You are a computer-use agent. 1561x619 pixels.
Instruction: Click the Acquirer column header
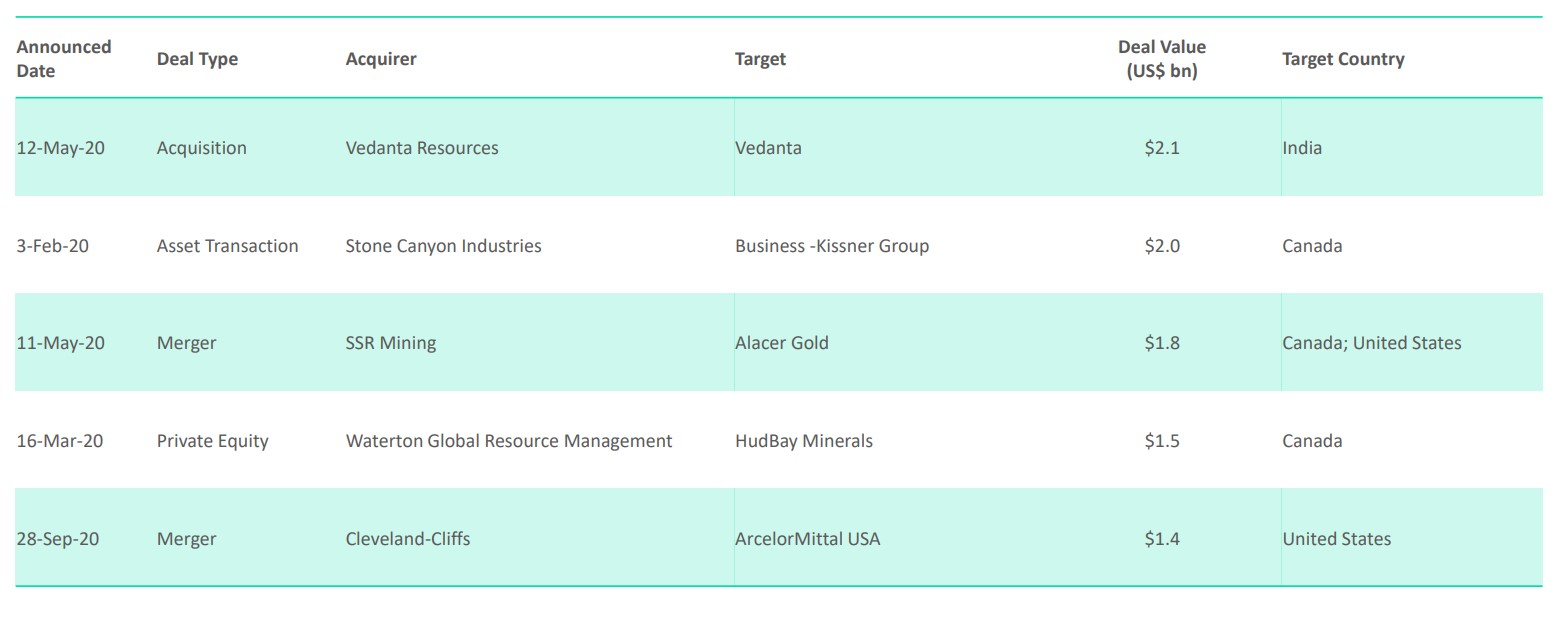coord(381,59)
